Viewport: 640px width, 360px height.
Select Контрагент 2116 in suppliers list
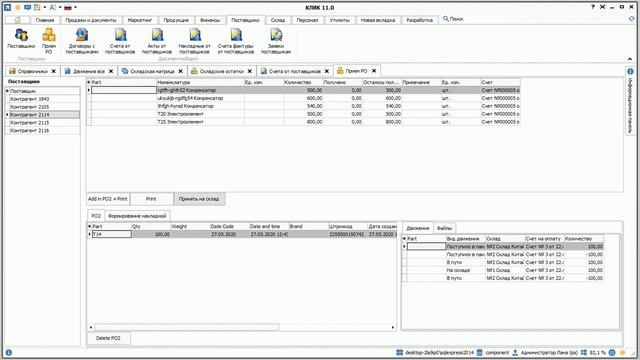(x=42, y=130)
